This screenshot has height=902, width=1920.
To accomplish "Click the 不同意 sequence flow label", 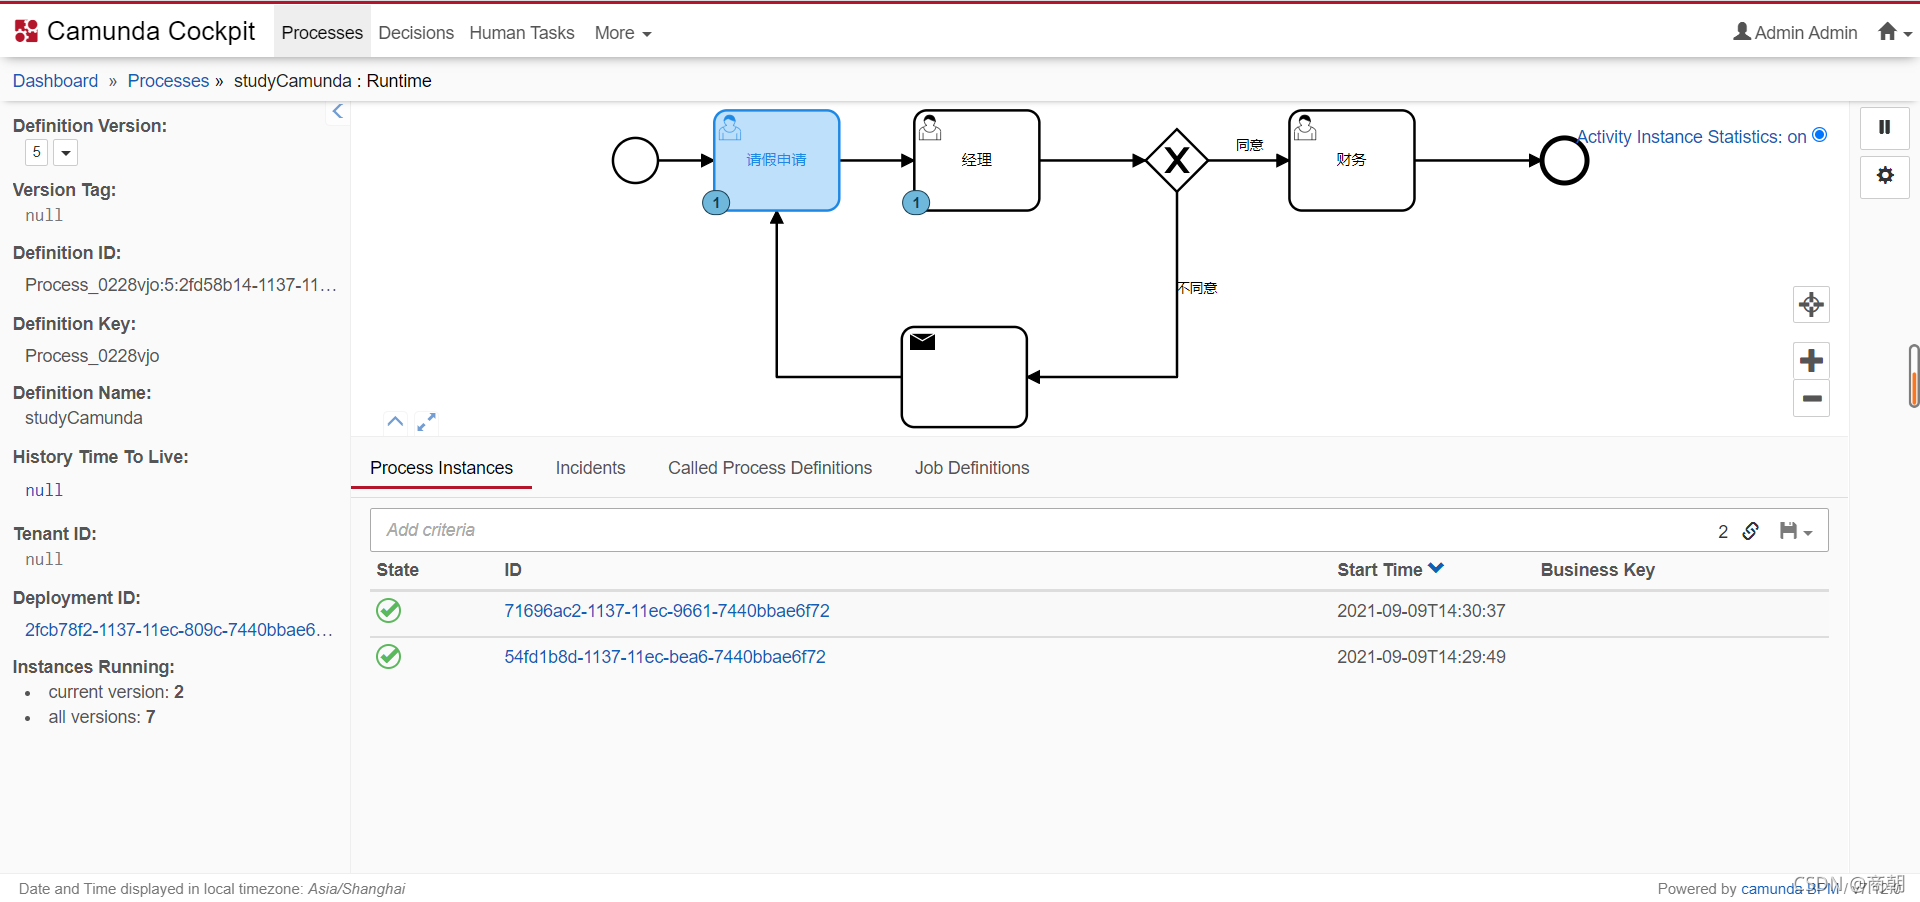I will (x=1197, y=288).
